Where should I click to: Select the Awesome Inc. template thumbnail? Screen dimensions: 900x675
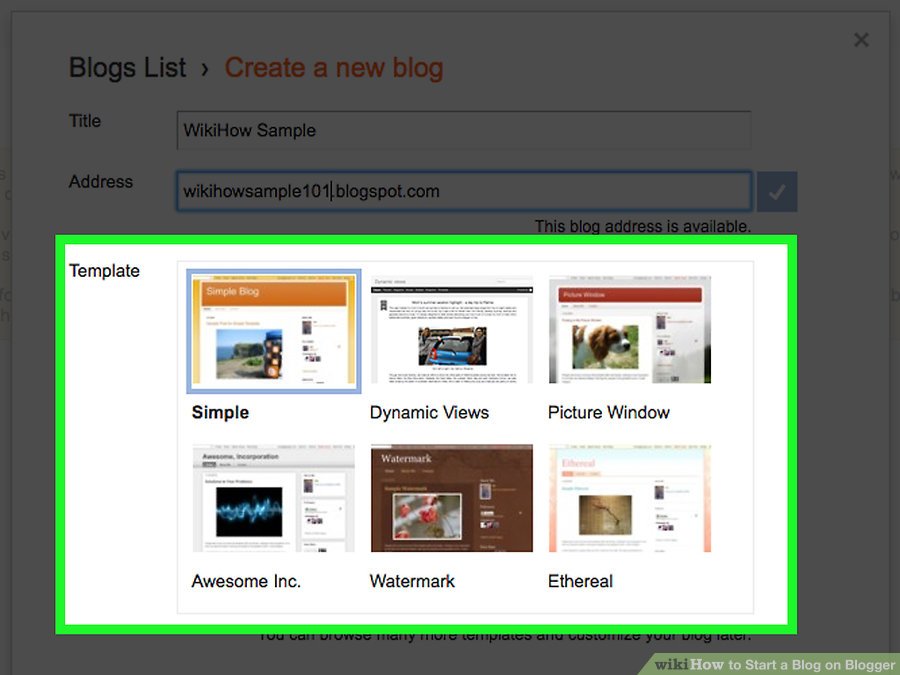tap(274, 498)
